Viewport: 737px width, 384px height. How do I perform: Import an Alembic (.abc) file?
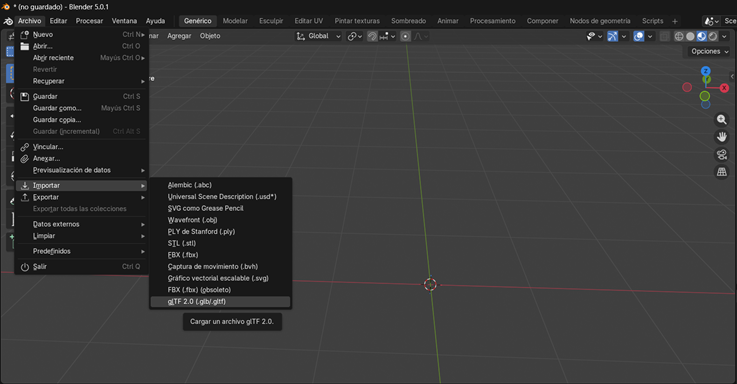220,185
